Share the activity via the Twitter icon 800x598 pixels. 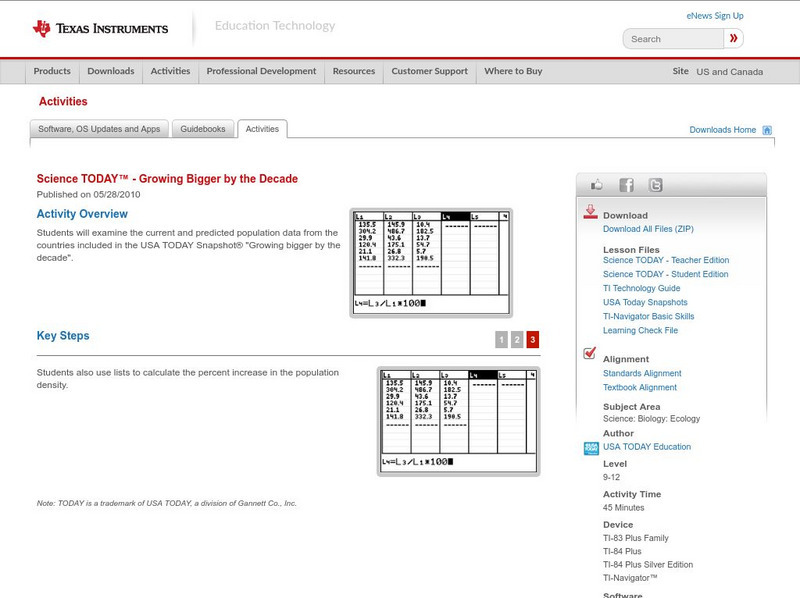[655, 185]
